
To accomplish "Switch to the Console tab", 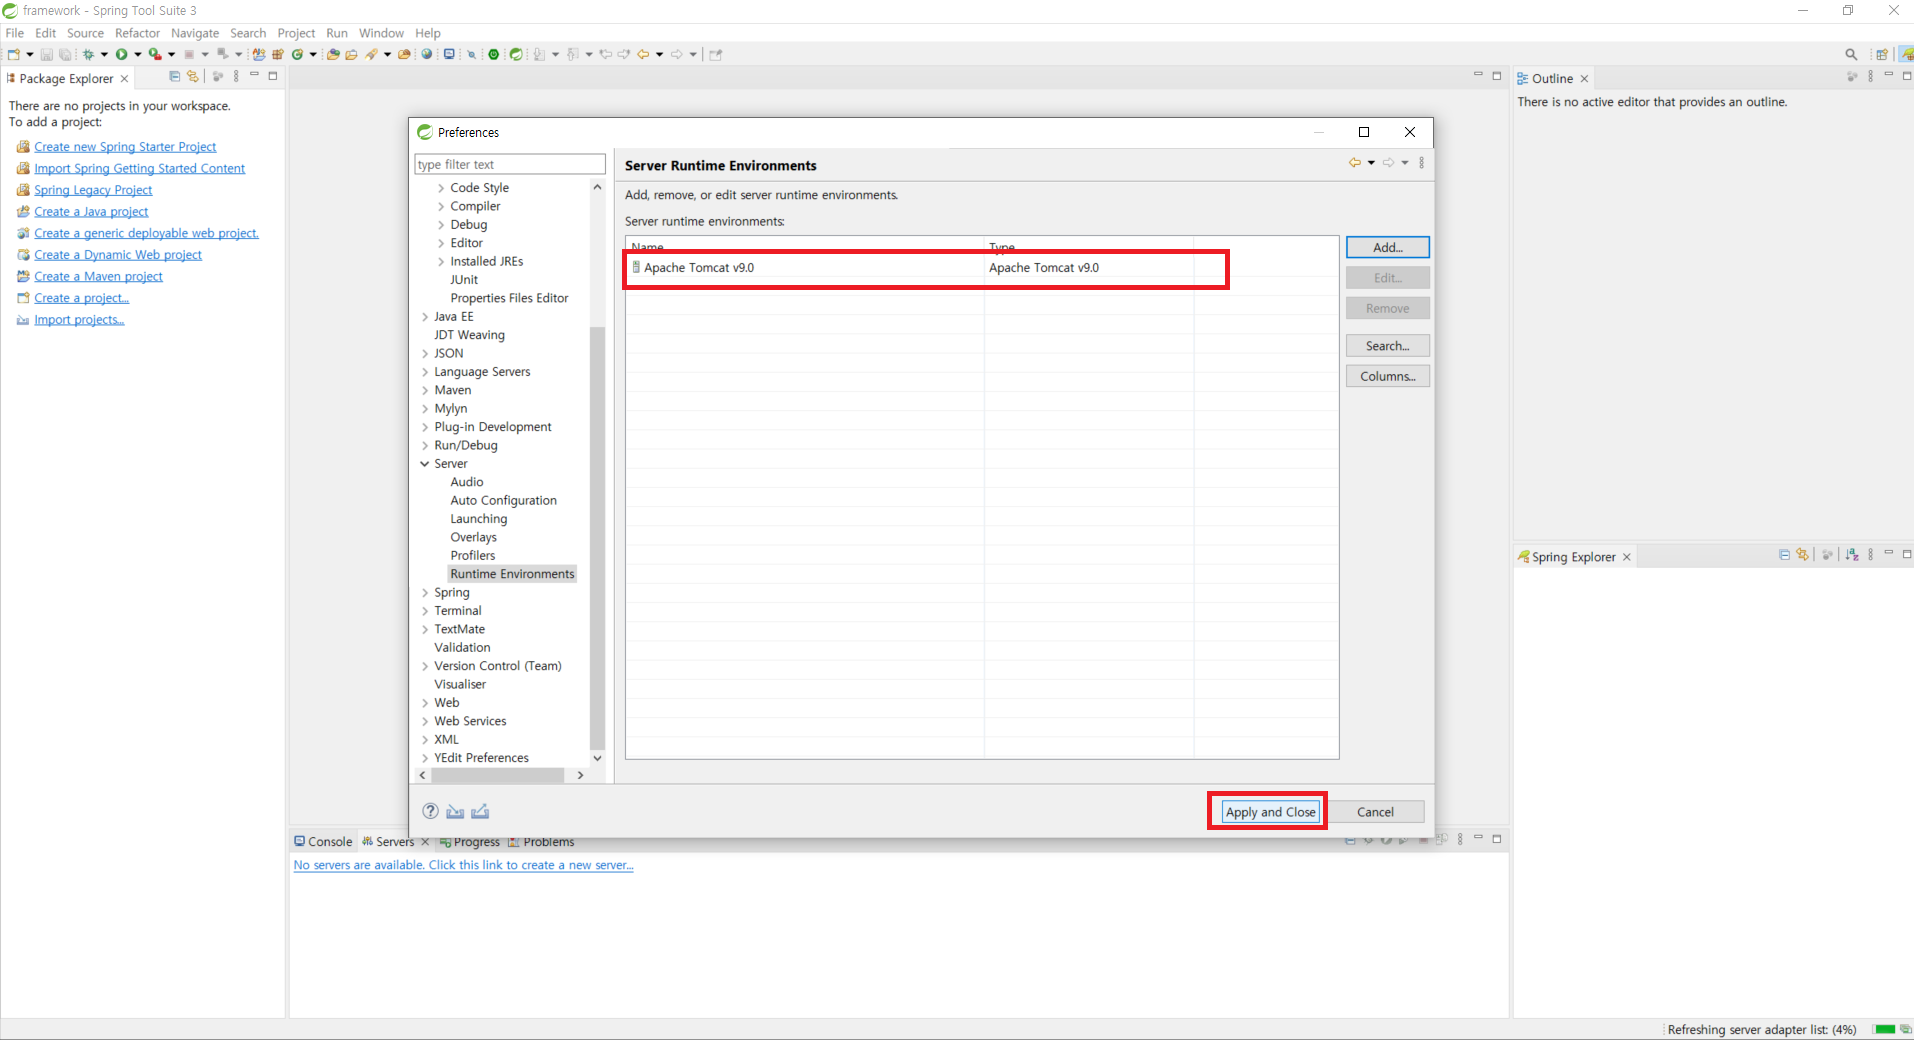I will pyautogui.click(x=323, y=842).
